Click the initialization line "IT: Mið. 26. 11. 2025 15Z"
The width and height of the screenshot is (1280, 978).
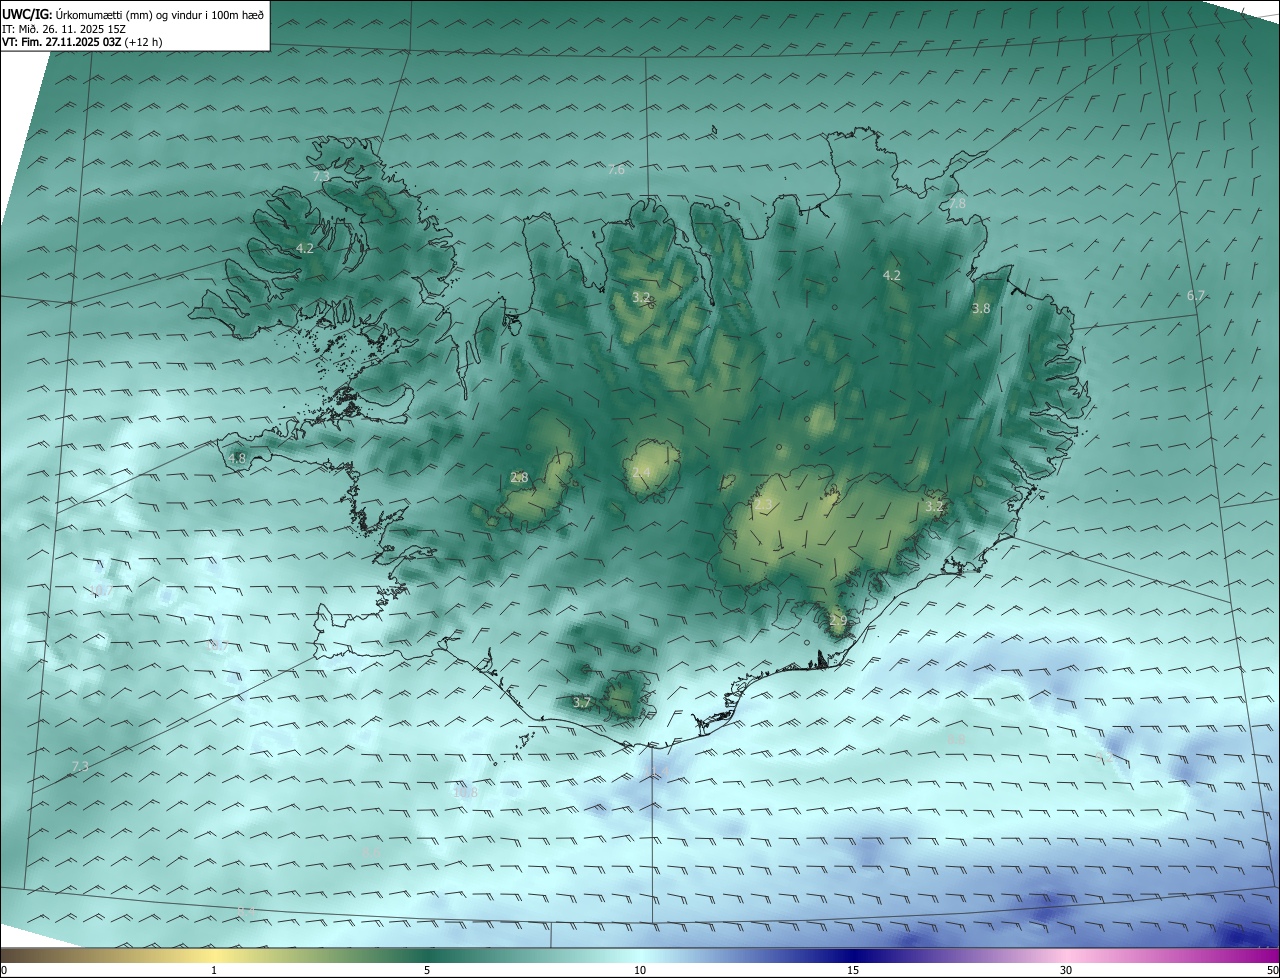click(x=63, y=28)
